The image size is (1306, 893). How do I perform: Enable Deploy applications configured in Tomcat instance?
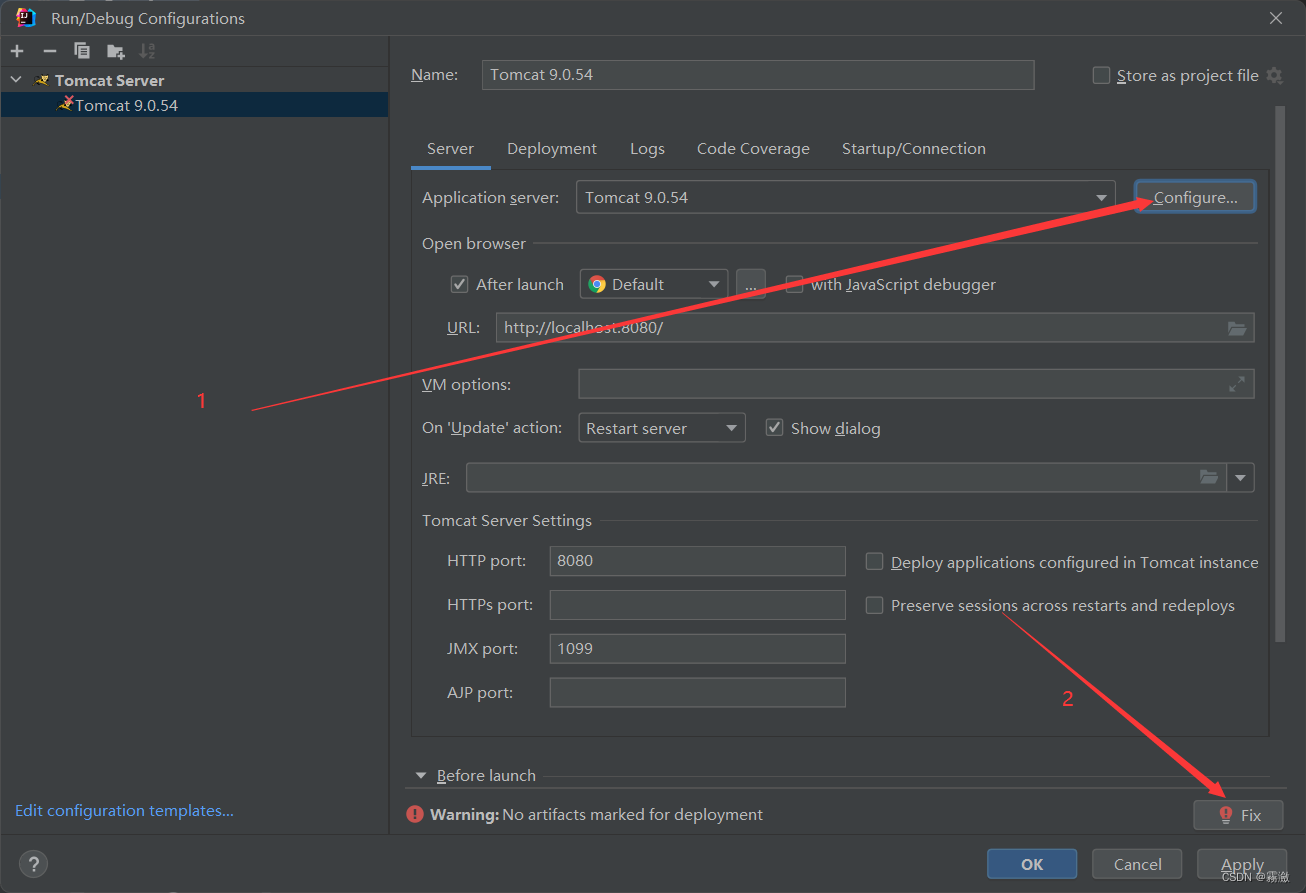pos(874,562)
